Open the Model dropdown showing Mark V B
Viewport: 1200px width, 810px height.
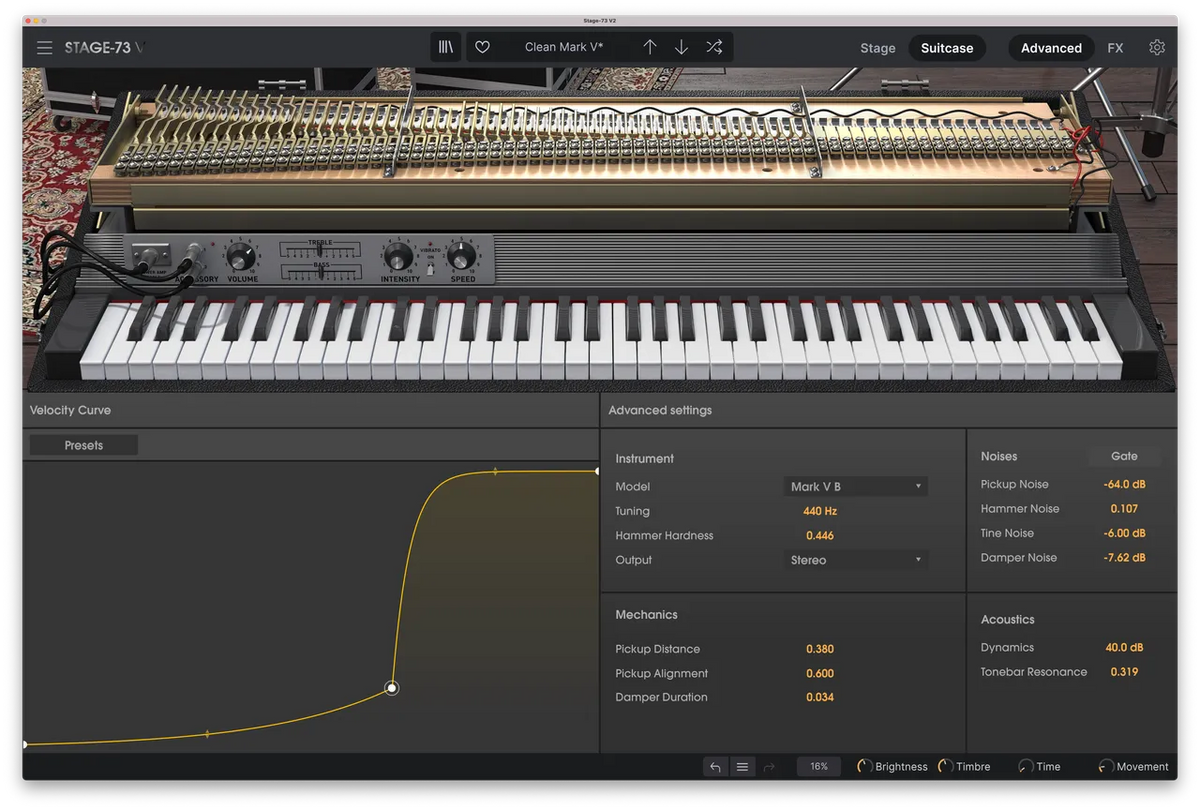855,487
